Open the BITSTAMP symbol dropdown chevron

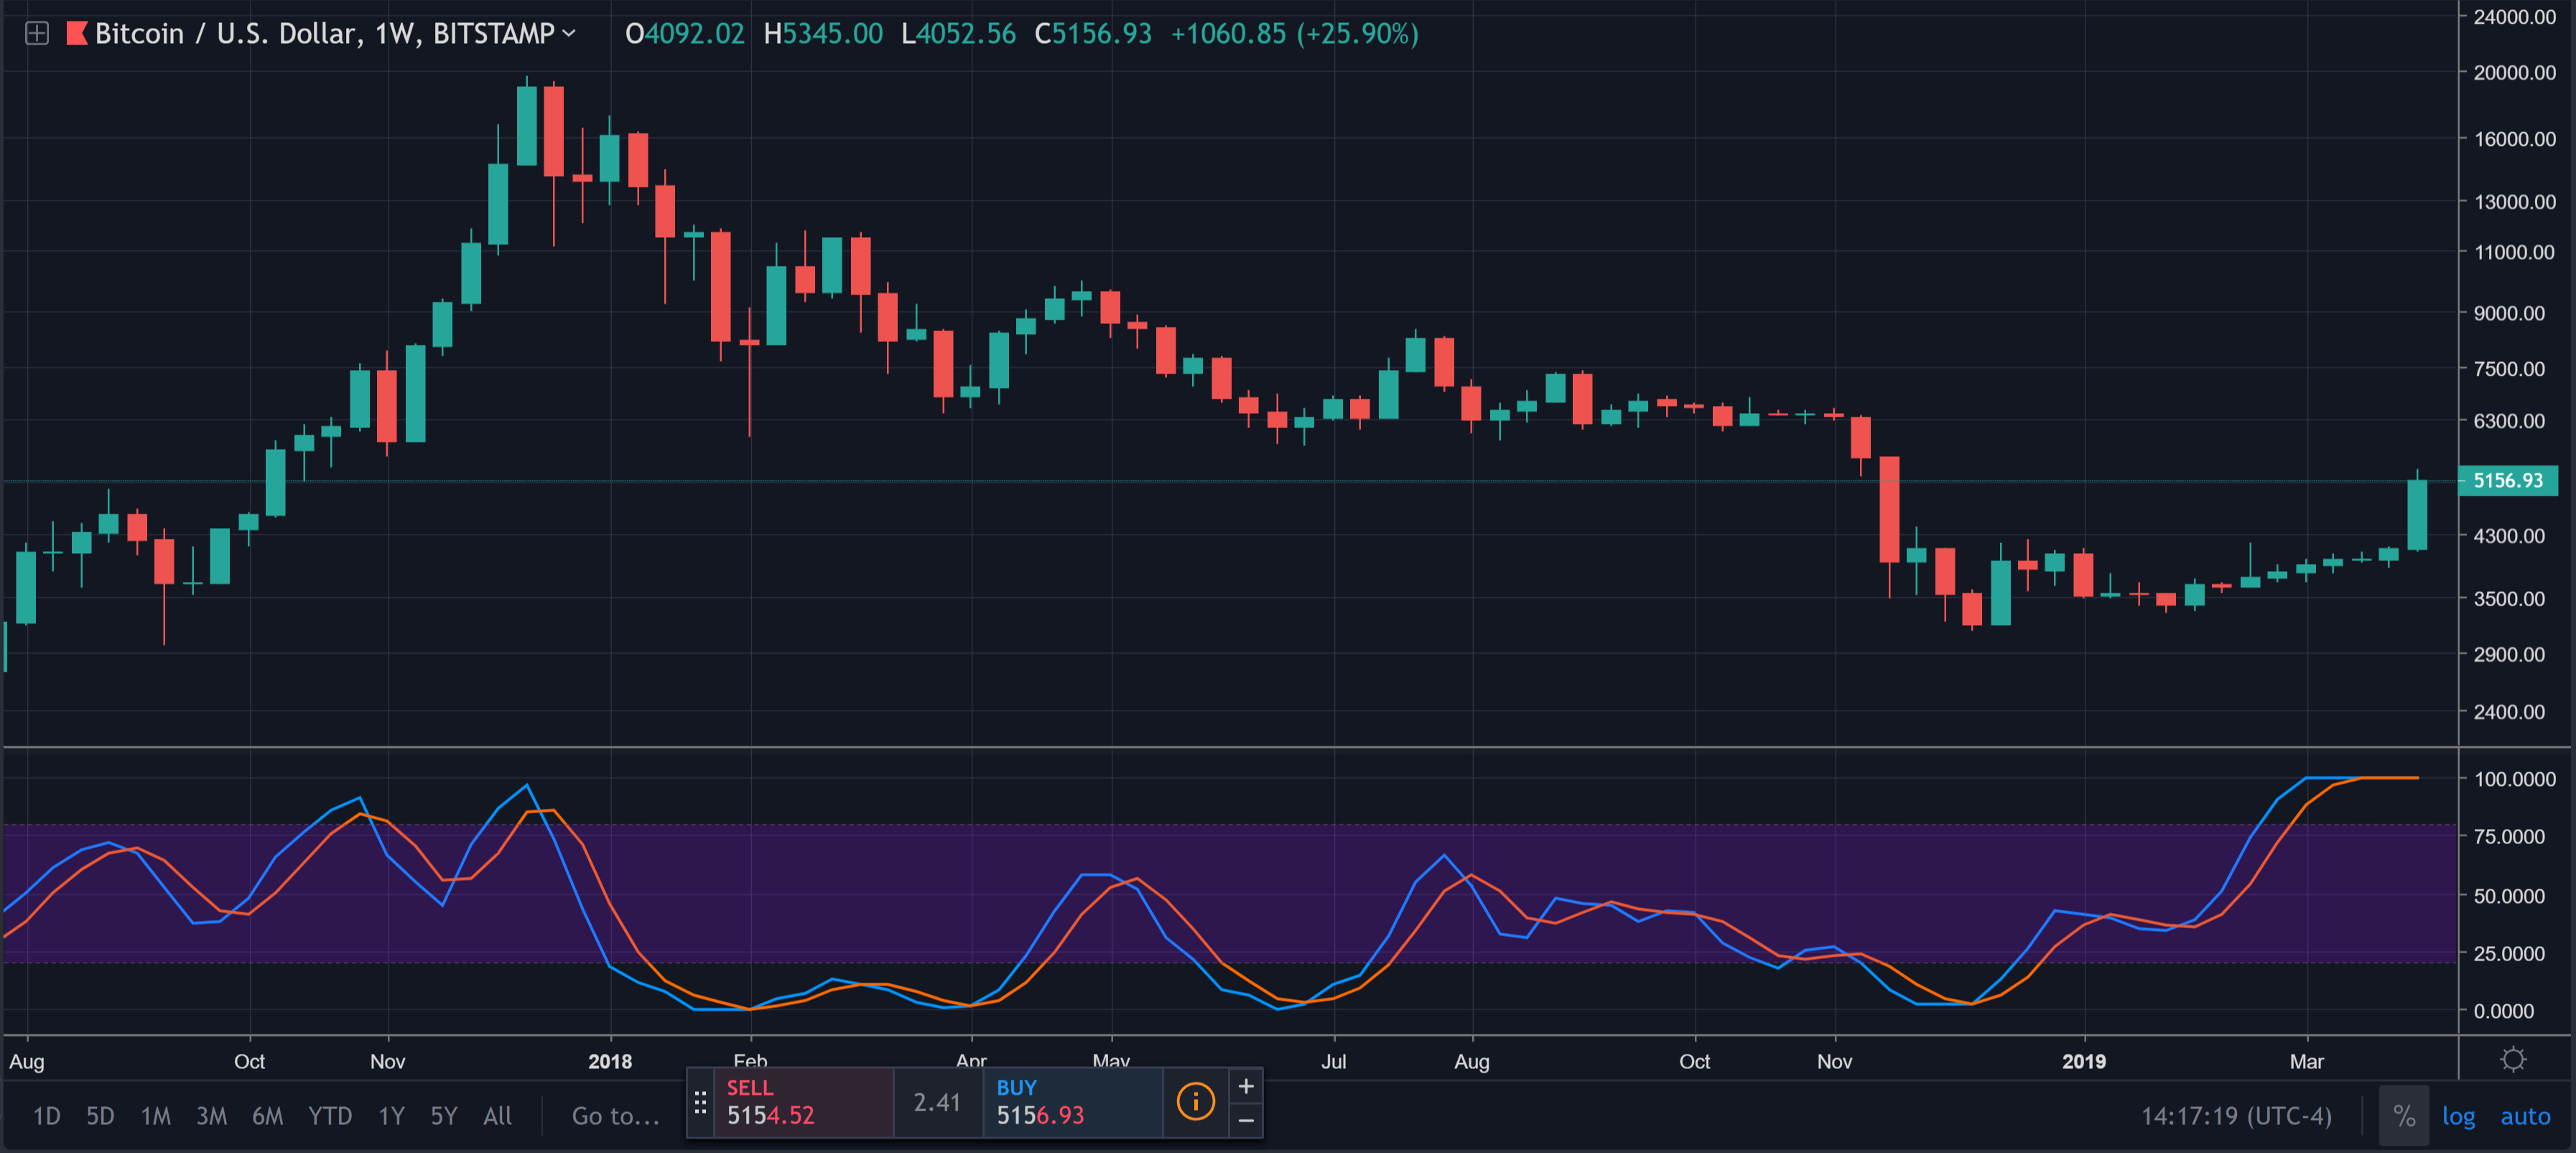click(570, 33)
